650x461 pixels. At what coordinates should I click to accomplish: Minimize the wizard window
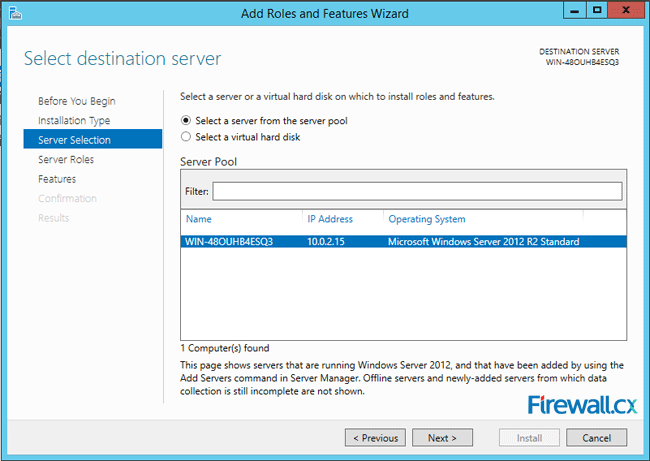[x=575, y=10]
